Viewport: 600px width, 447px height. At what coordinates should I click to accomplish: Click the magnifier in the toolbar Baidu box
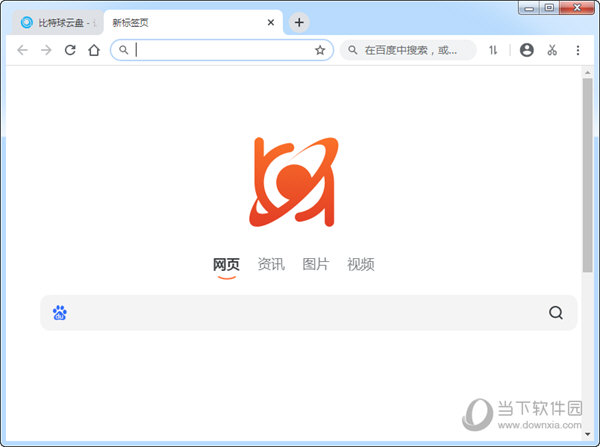click(352, 50)
